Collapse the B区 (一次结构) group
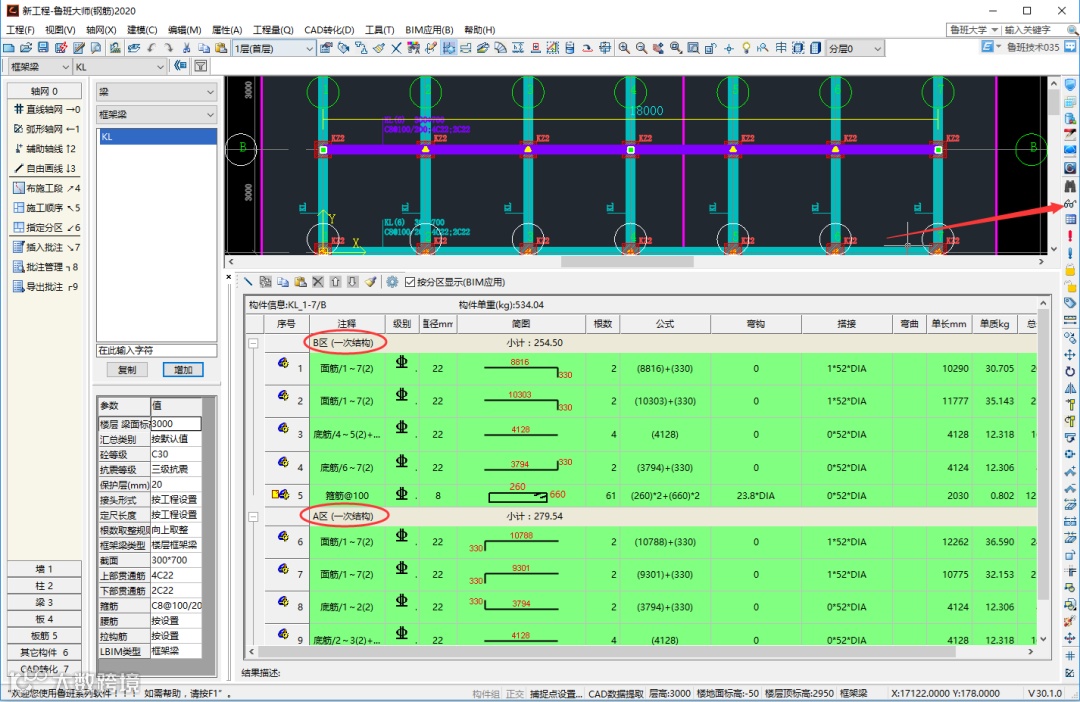Viewport: 1080px width, 702px height. (x=253, y=343)
